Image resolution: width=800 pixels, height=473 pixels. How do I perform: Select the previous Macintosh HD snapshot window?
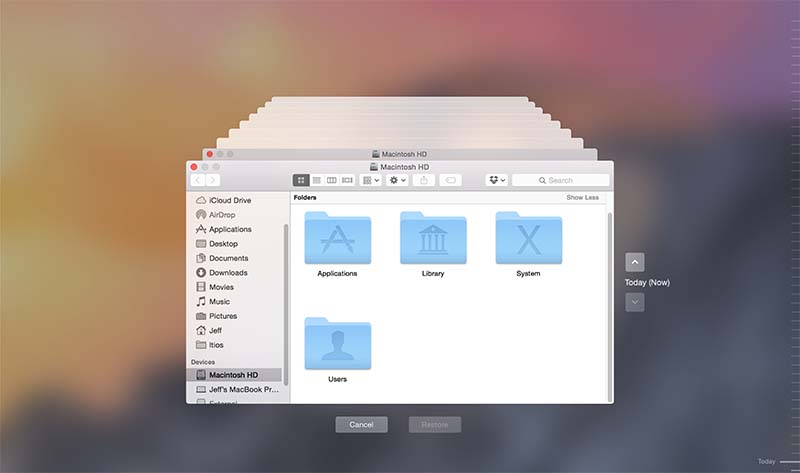coord(399,154)
